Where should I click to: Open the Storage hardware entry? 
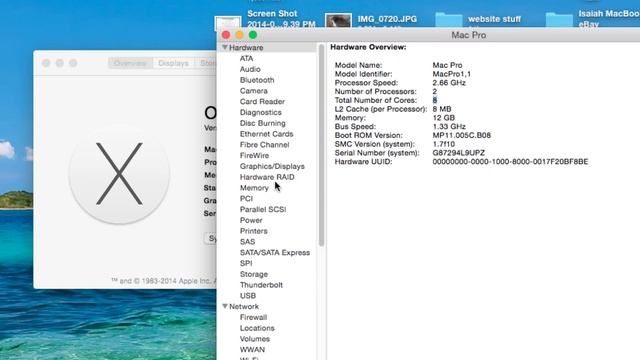(x=254, y=274)
